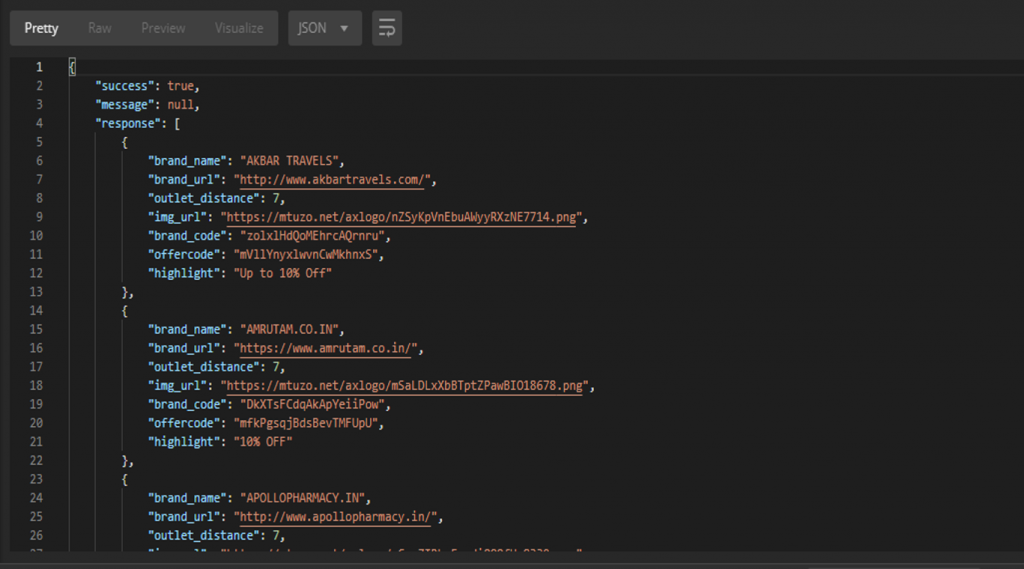Select the value "APOLLOPHARMACY.IN"
The image size is (1024, 569).
[302, 498]
